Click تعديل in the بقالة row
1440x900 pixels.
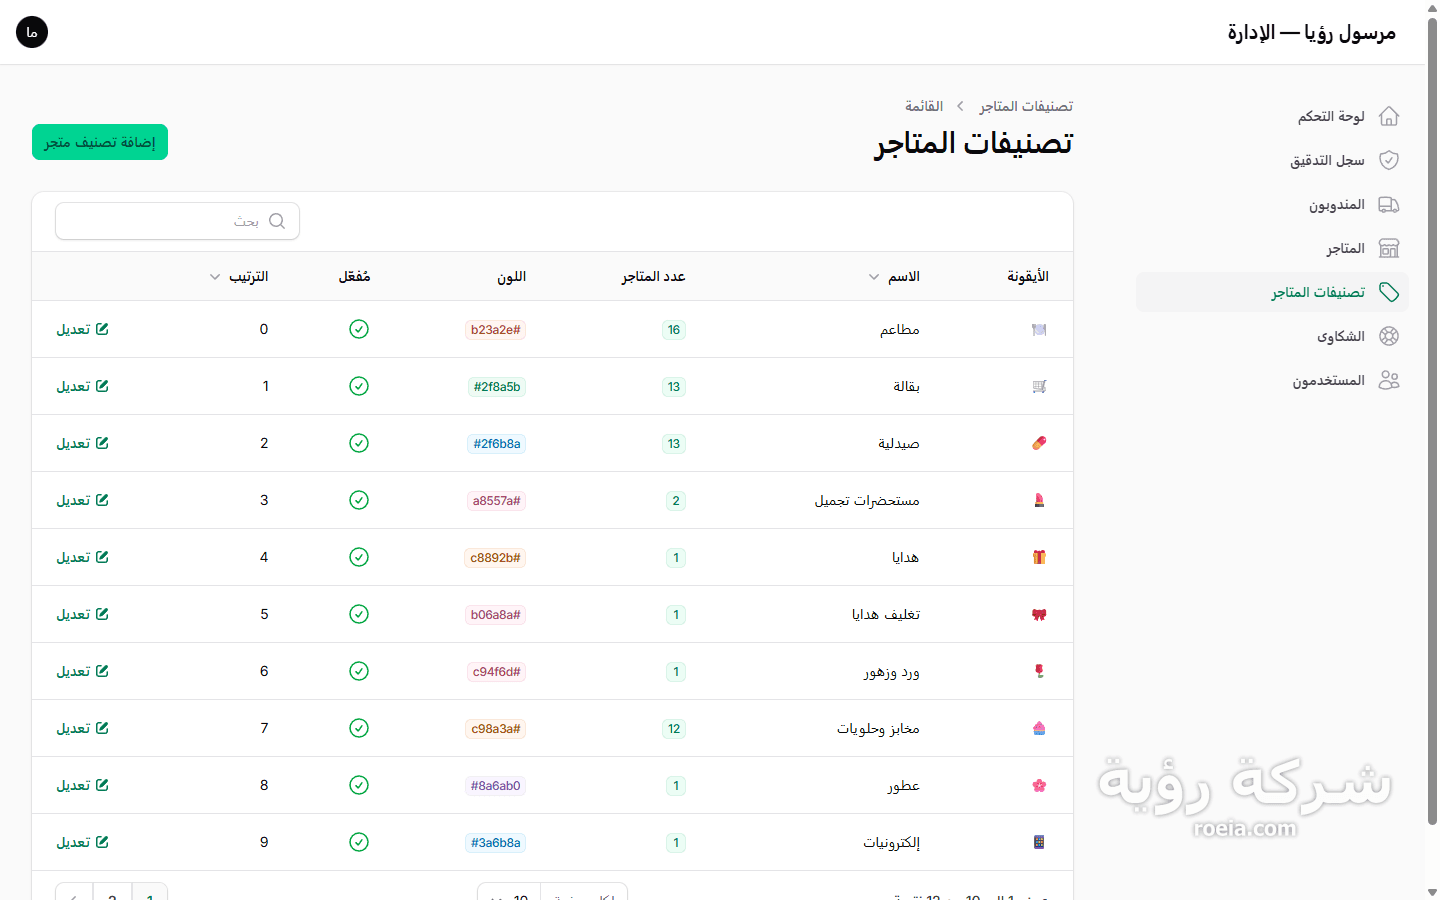[83, 386]
